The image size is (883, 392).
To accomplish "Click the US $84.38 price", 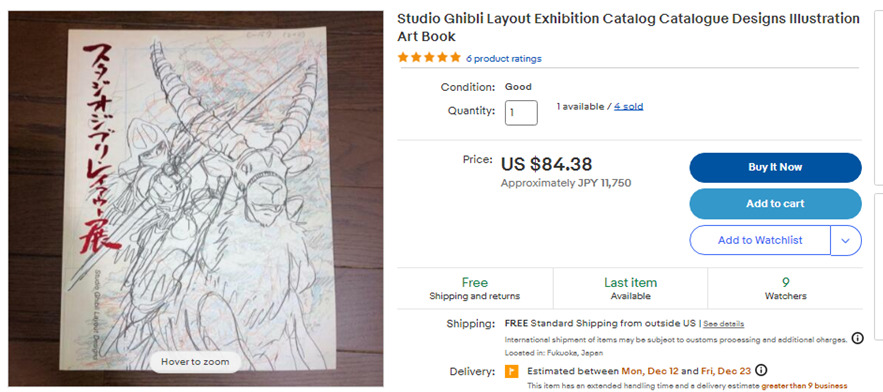I will point(546,164).
